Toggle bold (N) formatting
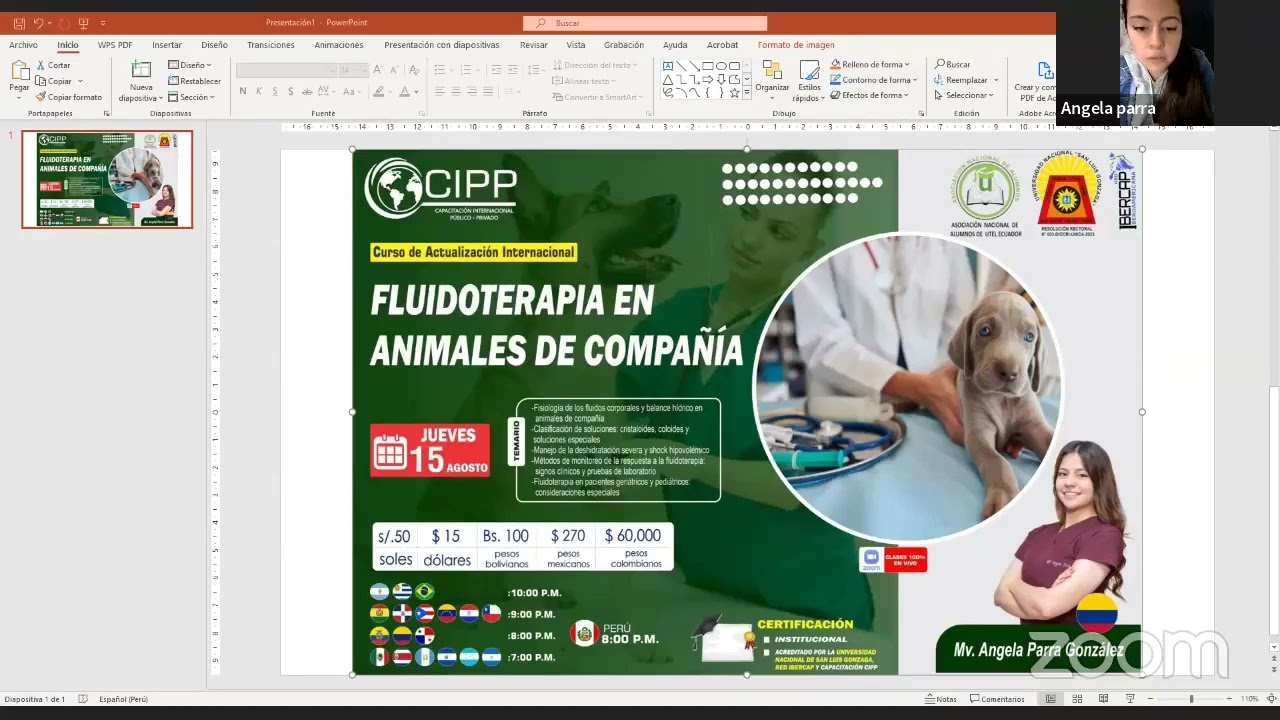Viewport: 1280px width, 720px height. tap(243, 91)
